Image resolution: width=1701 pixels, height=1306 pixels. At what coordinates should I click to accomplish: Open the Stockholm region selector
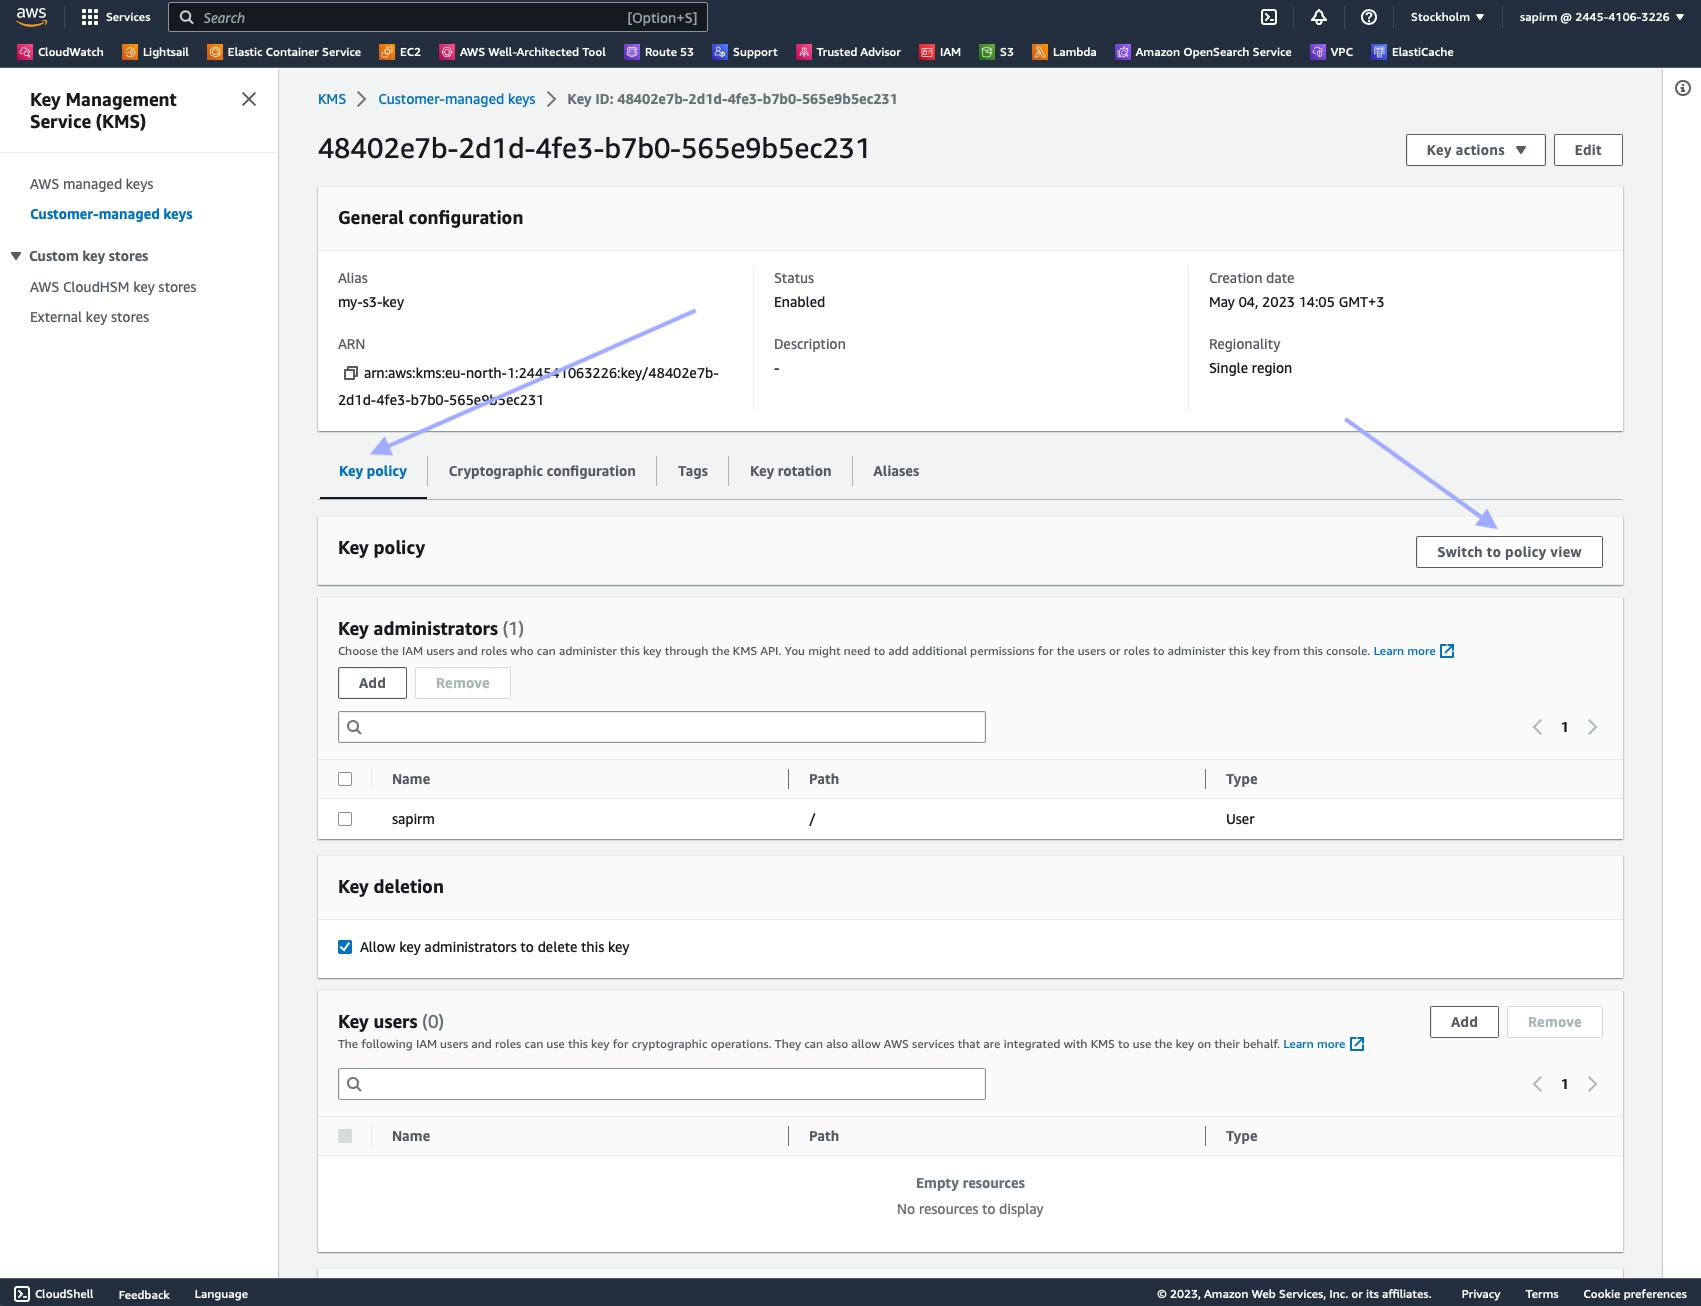[x=1446, y=17]
